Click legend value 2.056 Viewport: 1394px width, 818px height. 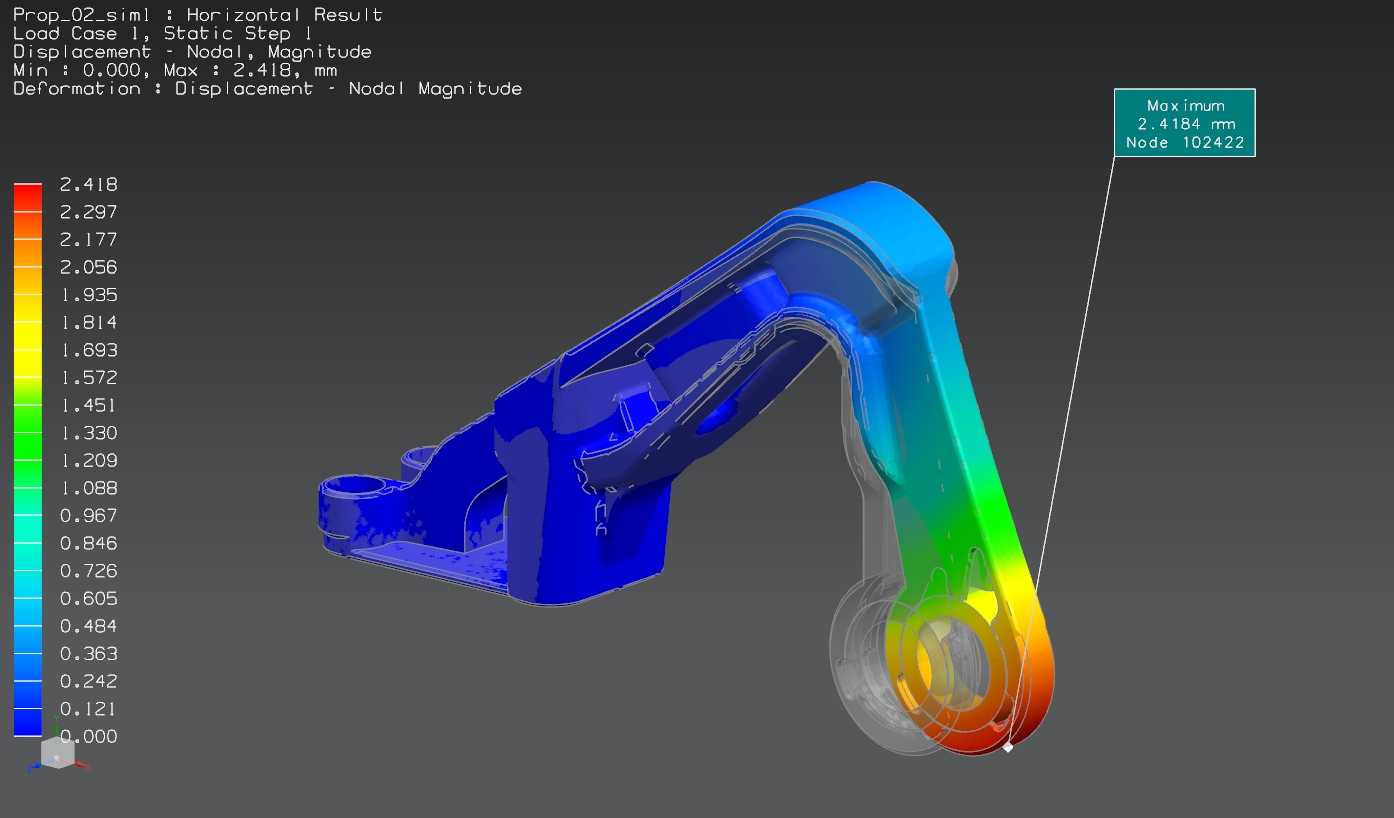point(88,267)
